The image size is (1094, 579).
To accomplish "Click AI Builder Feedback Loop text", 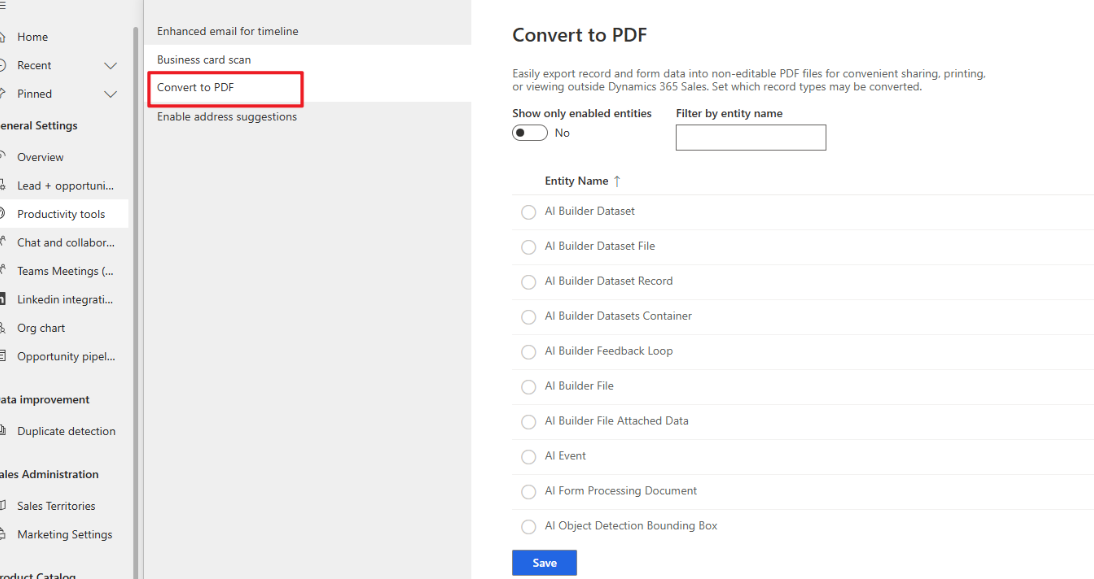I will click(608, 351).
